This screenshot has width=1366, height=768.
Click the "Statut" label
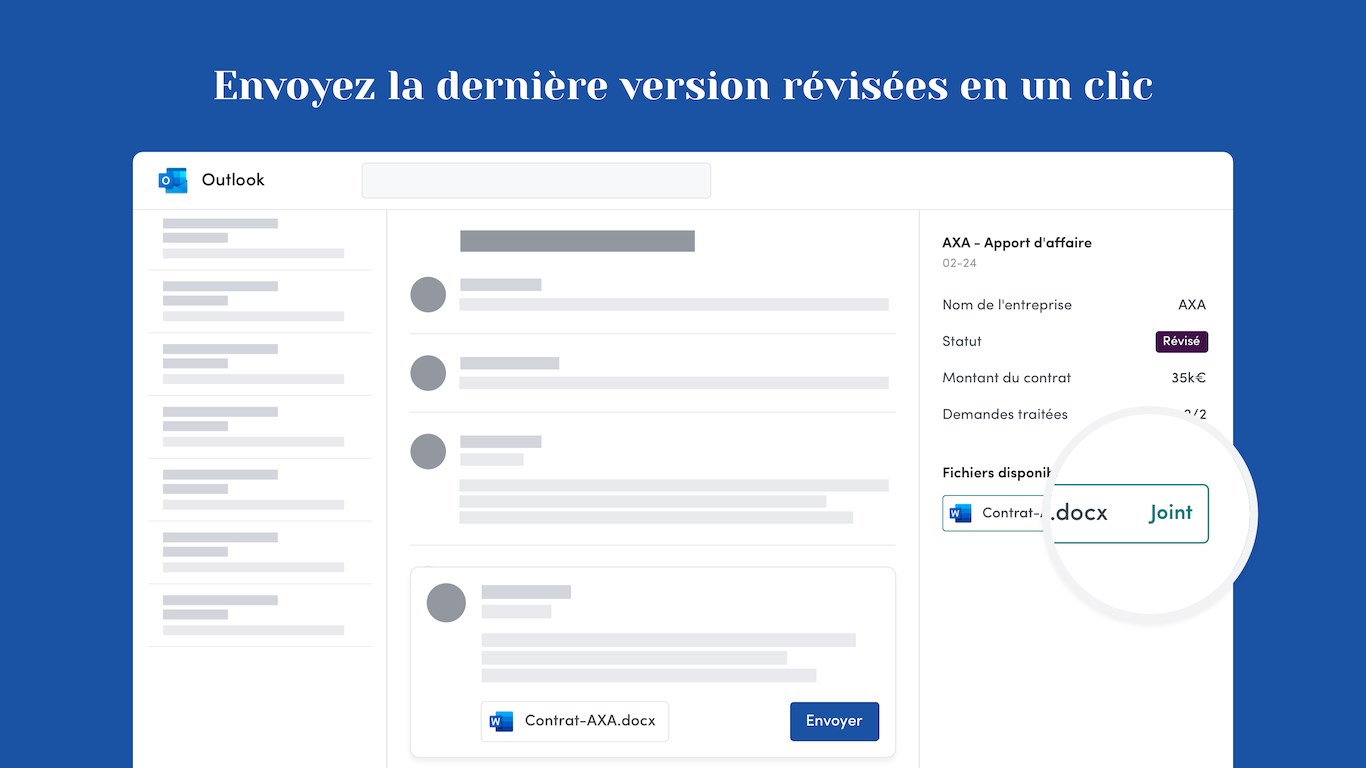pyautogui.click(x=962, y=341)
